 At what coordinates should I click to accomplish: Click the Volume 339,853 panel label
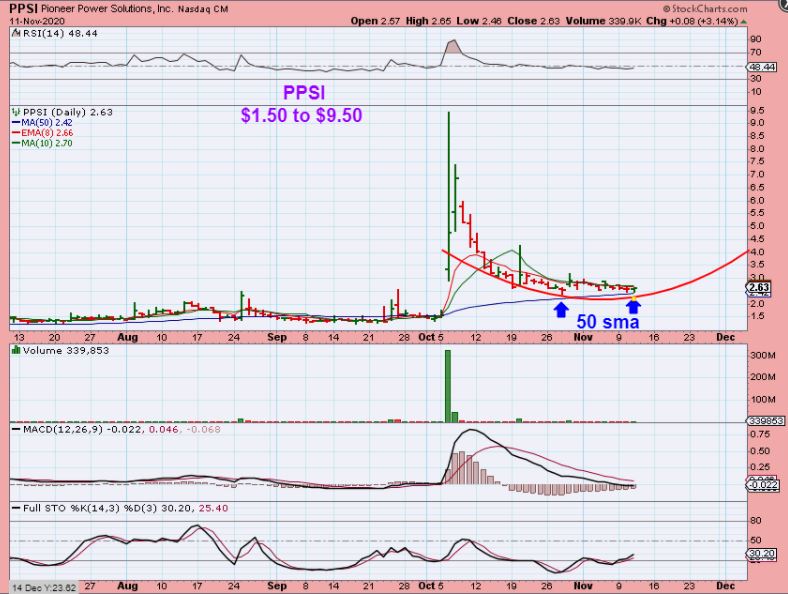[x=66, y=350]
